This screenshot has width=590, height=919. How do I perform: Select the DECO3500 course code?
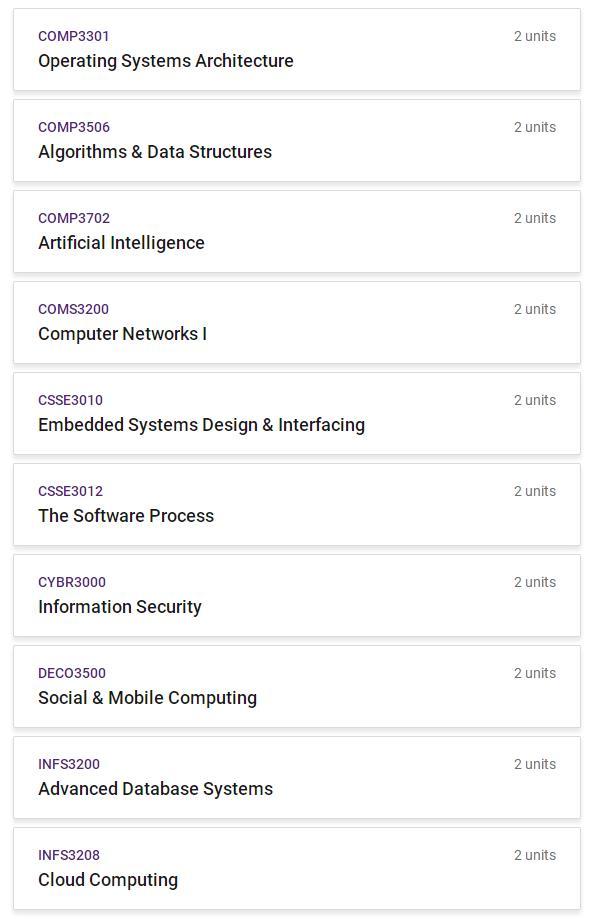tap(72, 673)
